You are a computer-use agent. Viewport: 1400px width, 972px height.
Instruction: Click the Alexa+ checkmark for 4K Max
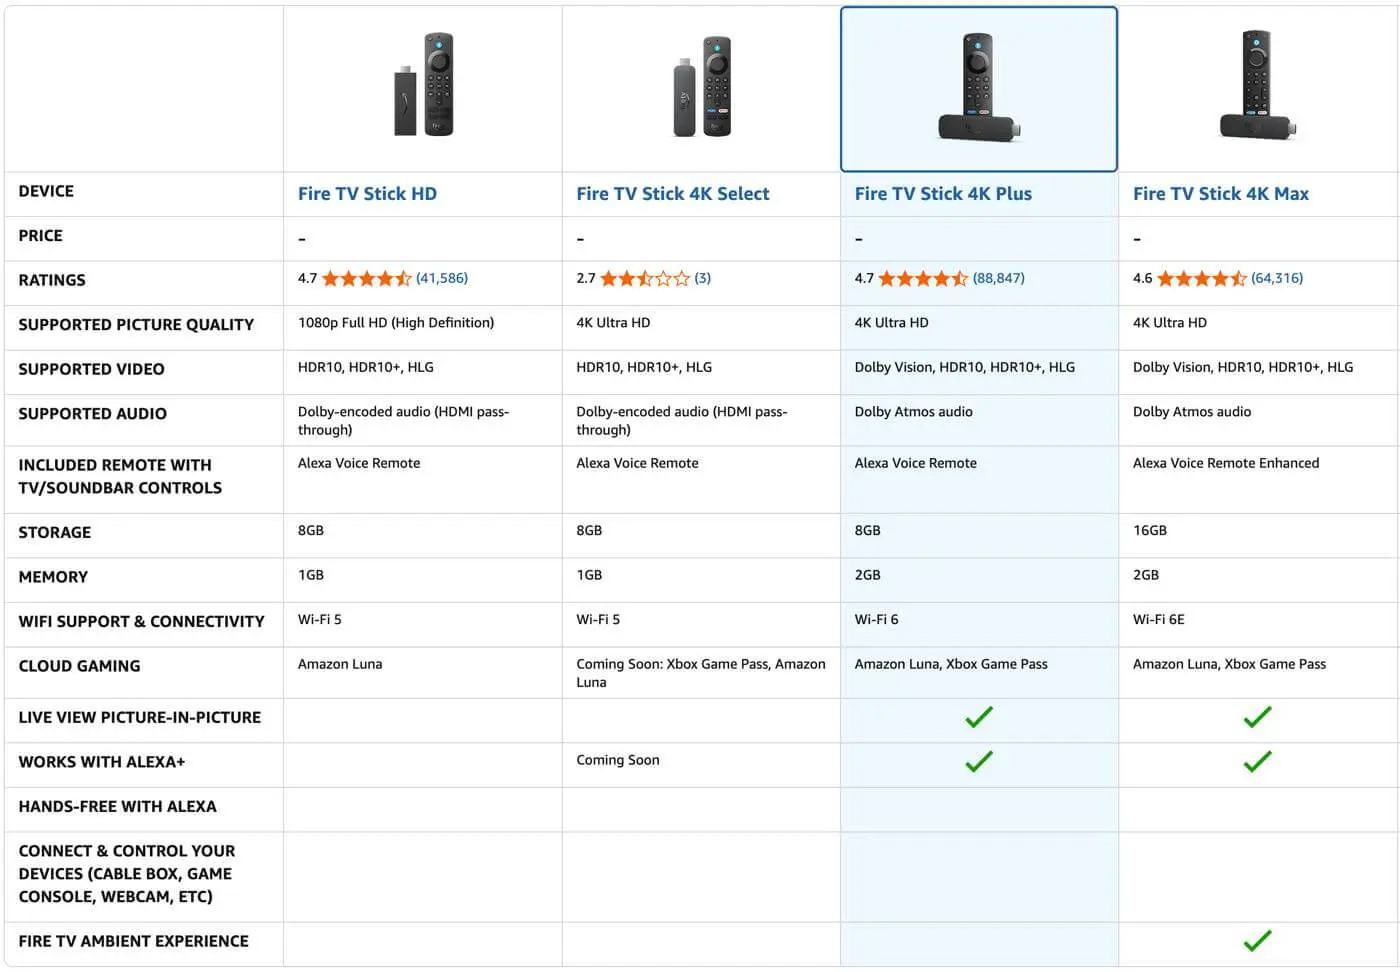tap(1257, 761)
